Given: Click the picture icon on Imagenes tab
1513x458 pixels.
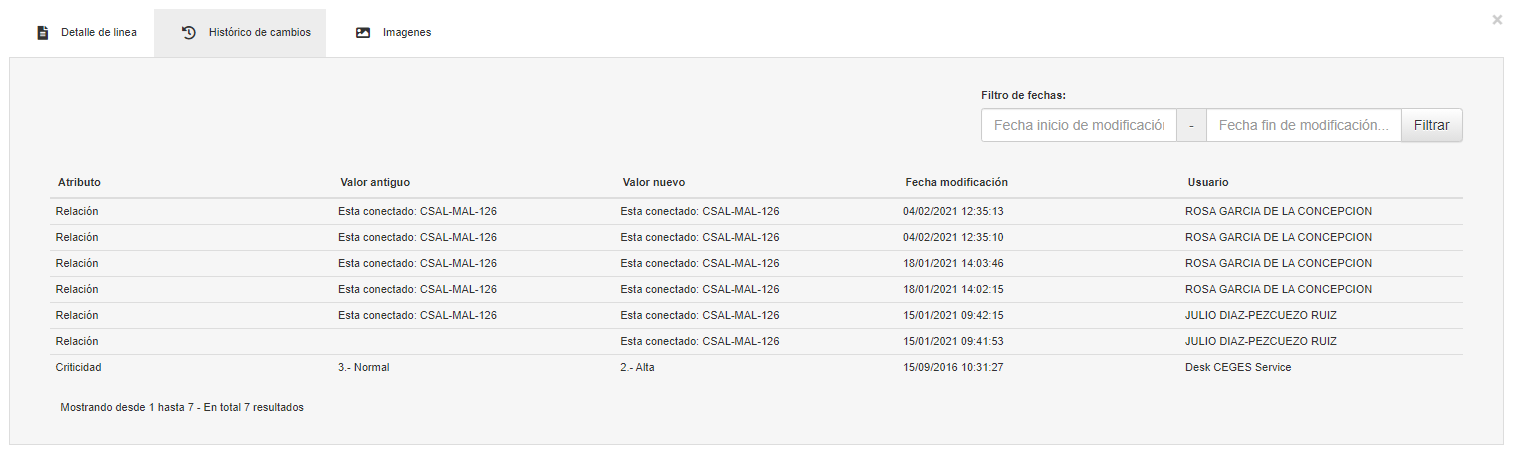Looking at the screenshot, I should 363,33.
